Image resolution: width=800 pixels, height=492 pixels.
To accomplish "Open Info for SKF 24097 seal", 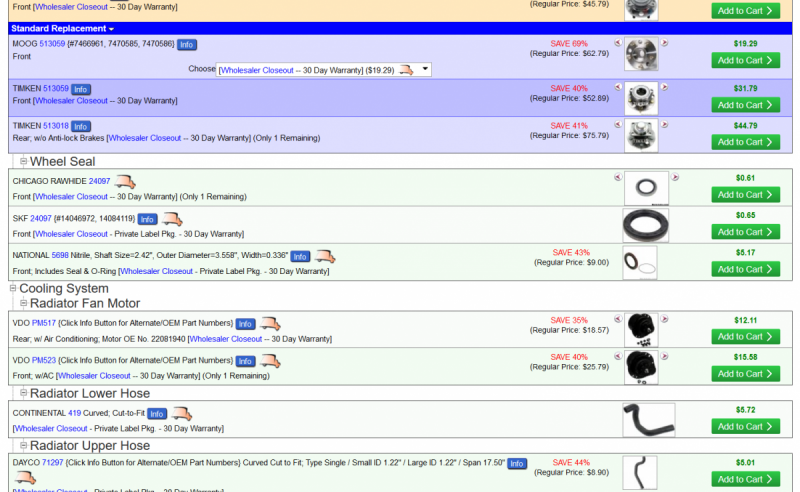I will (147, 219).
